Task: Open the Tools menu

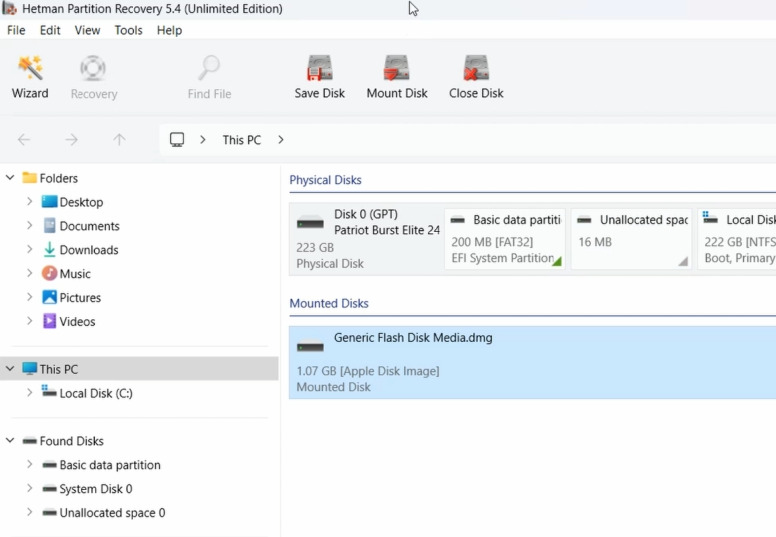Action: pos(128,30)
